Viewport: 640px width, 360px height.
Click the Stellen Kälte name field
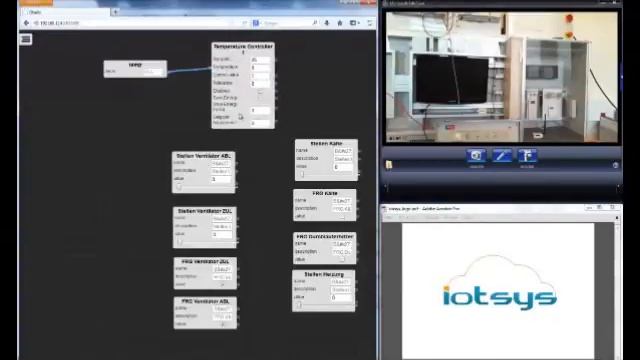pos(343,151)
